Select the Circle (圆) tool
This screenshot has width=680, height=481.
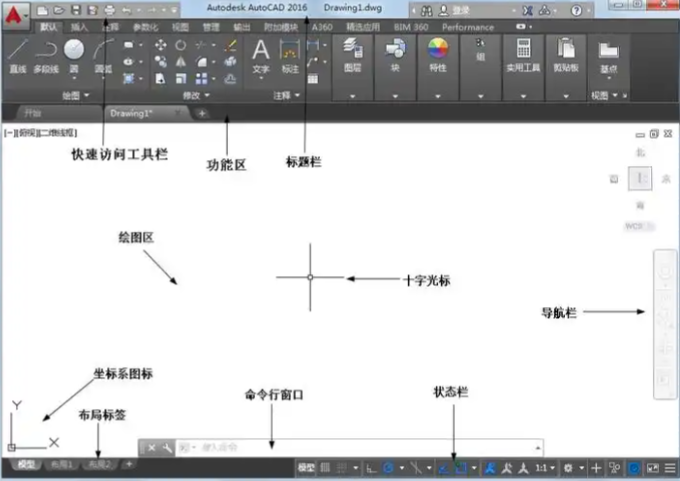click(x=74, y=56)
